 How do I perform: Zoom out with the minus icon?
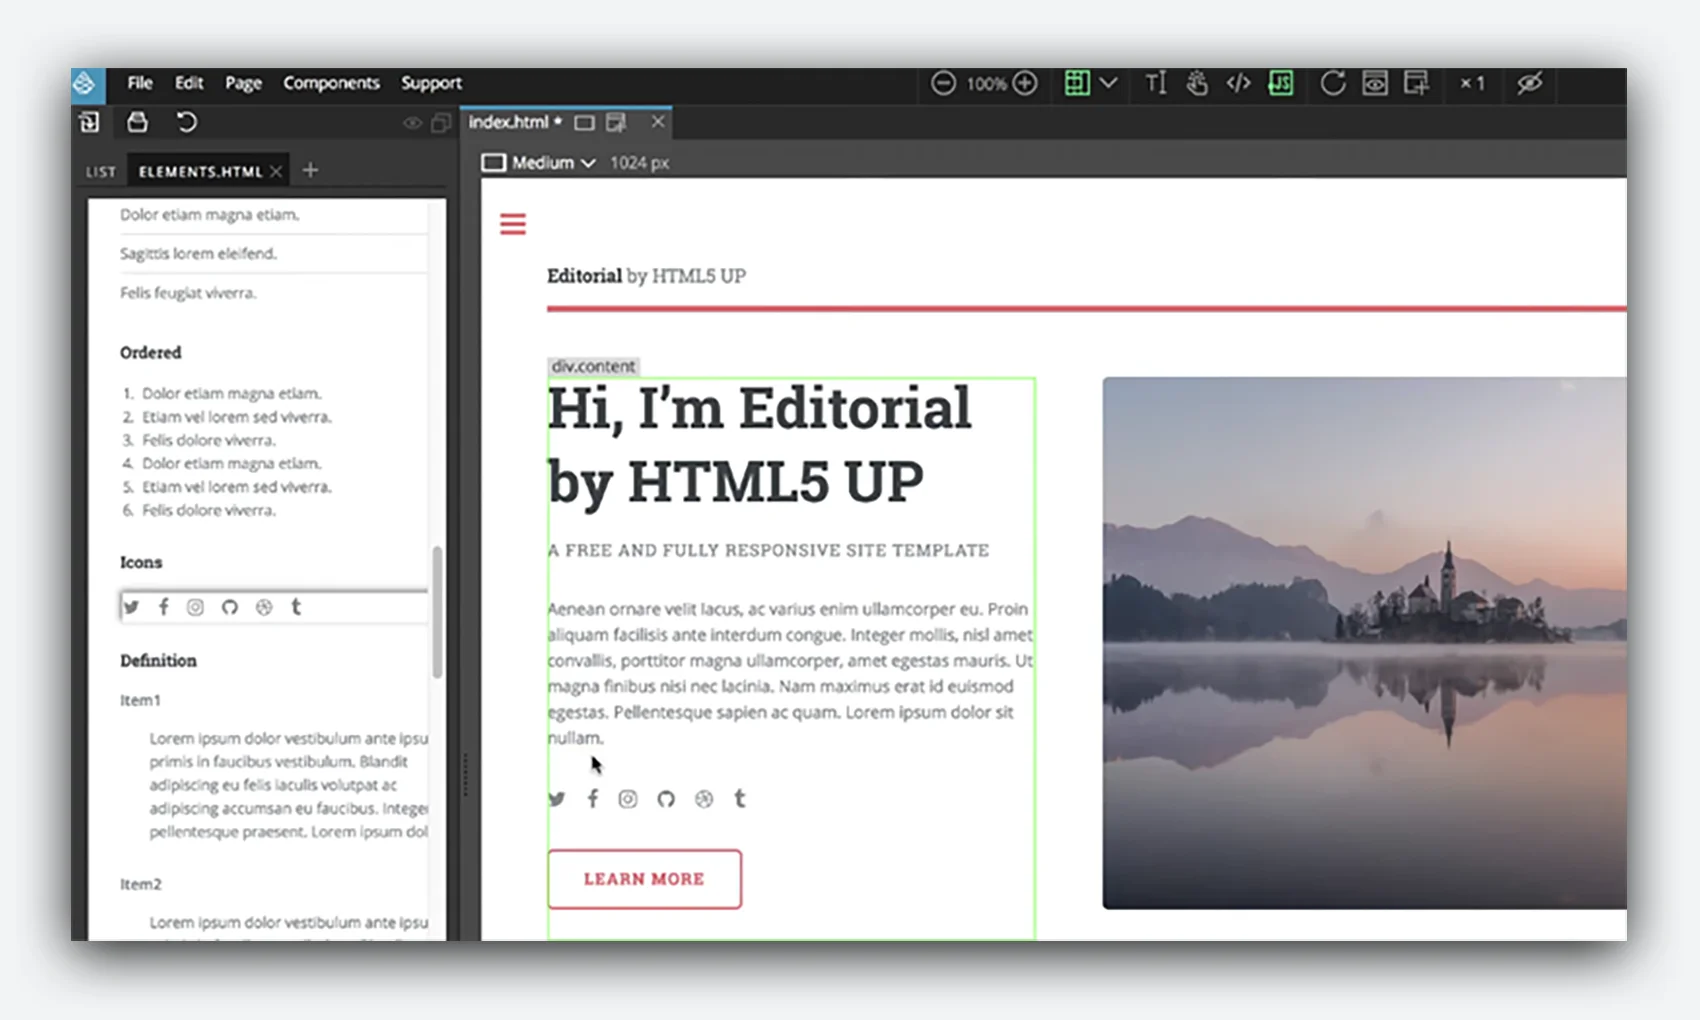click(x=943, y=83)
